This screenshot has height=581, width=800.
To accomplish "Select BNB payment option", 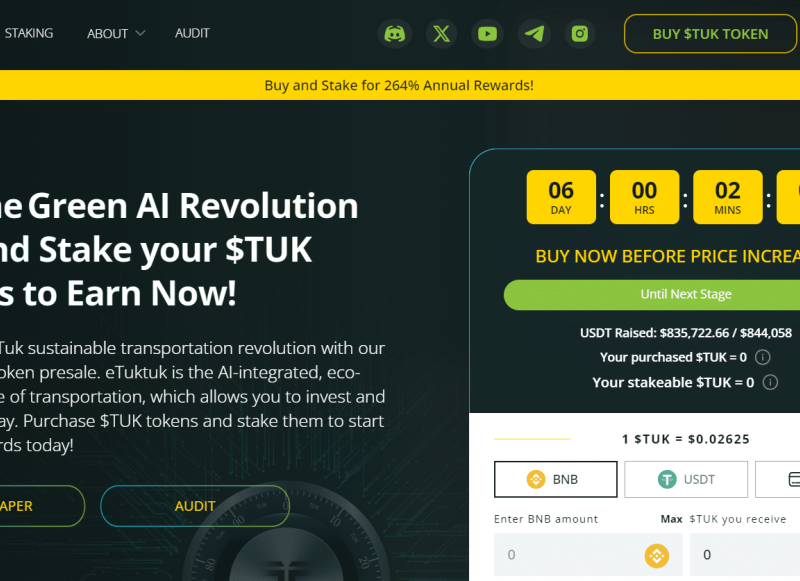I will pos(556,479).
